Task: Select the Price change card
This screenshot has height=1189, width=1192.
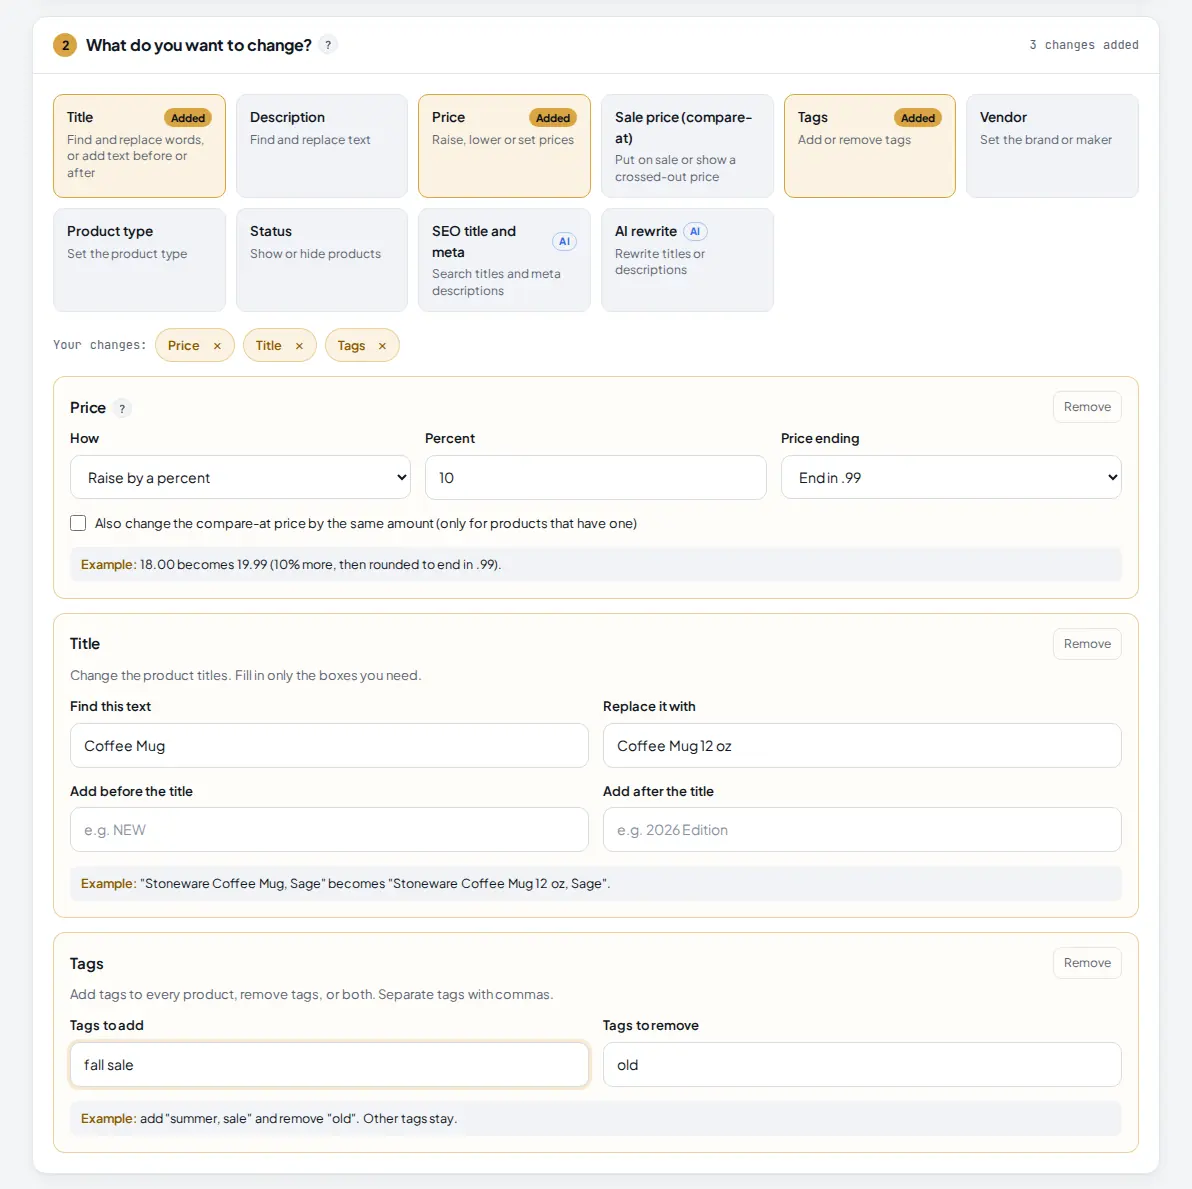Action: click(x=504, y=146)
